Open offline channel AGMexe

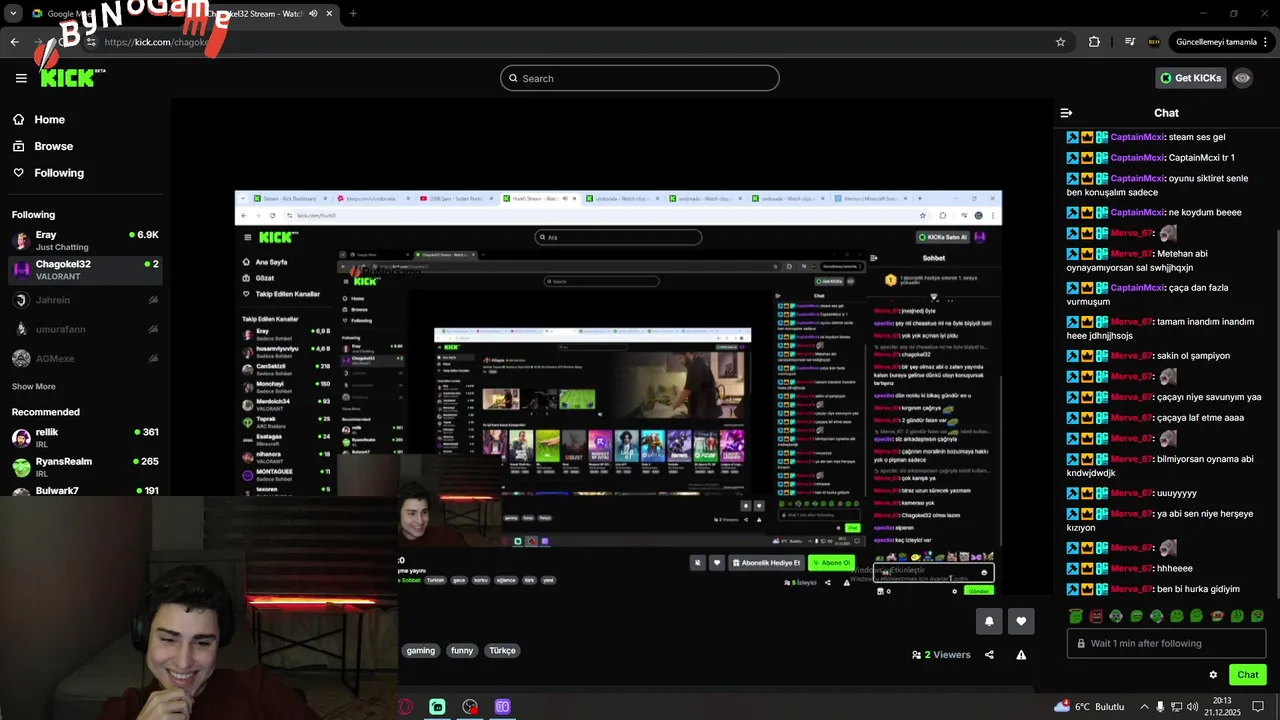click(x=85, y=358)
